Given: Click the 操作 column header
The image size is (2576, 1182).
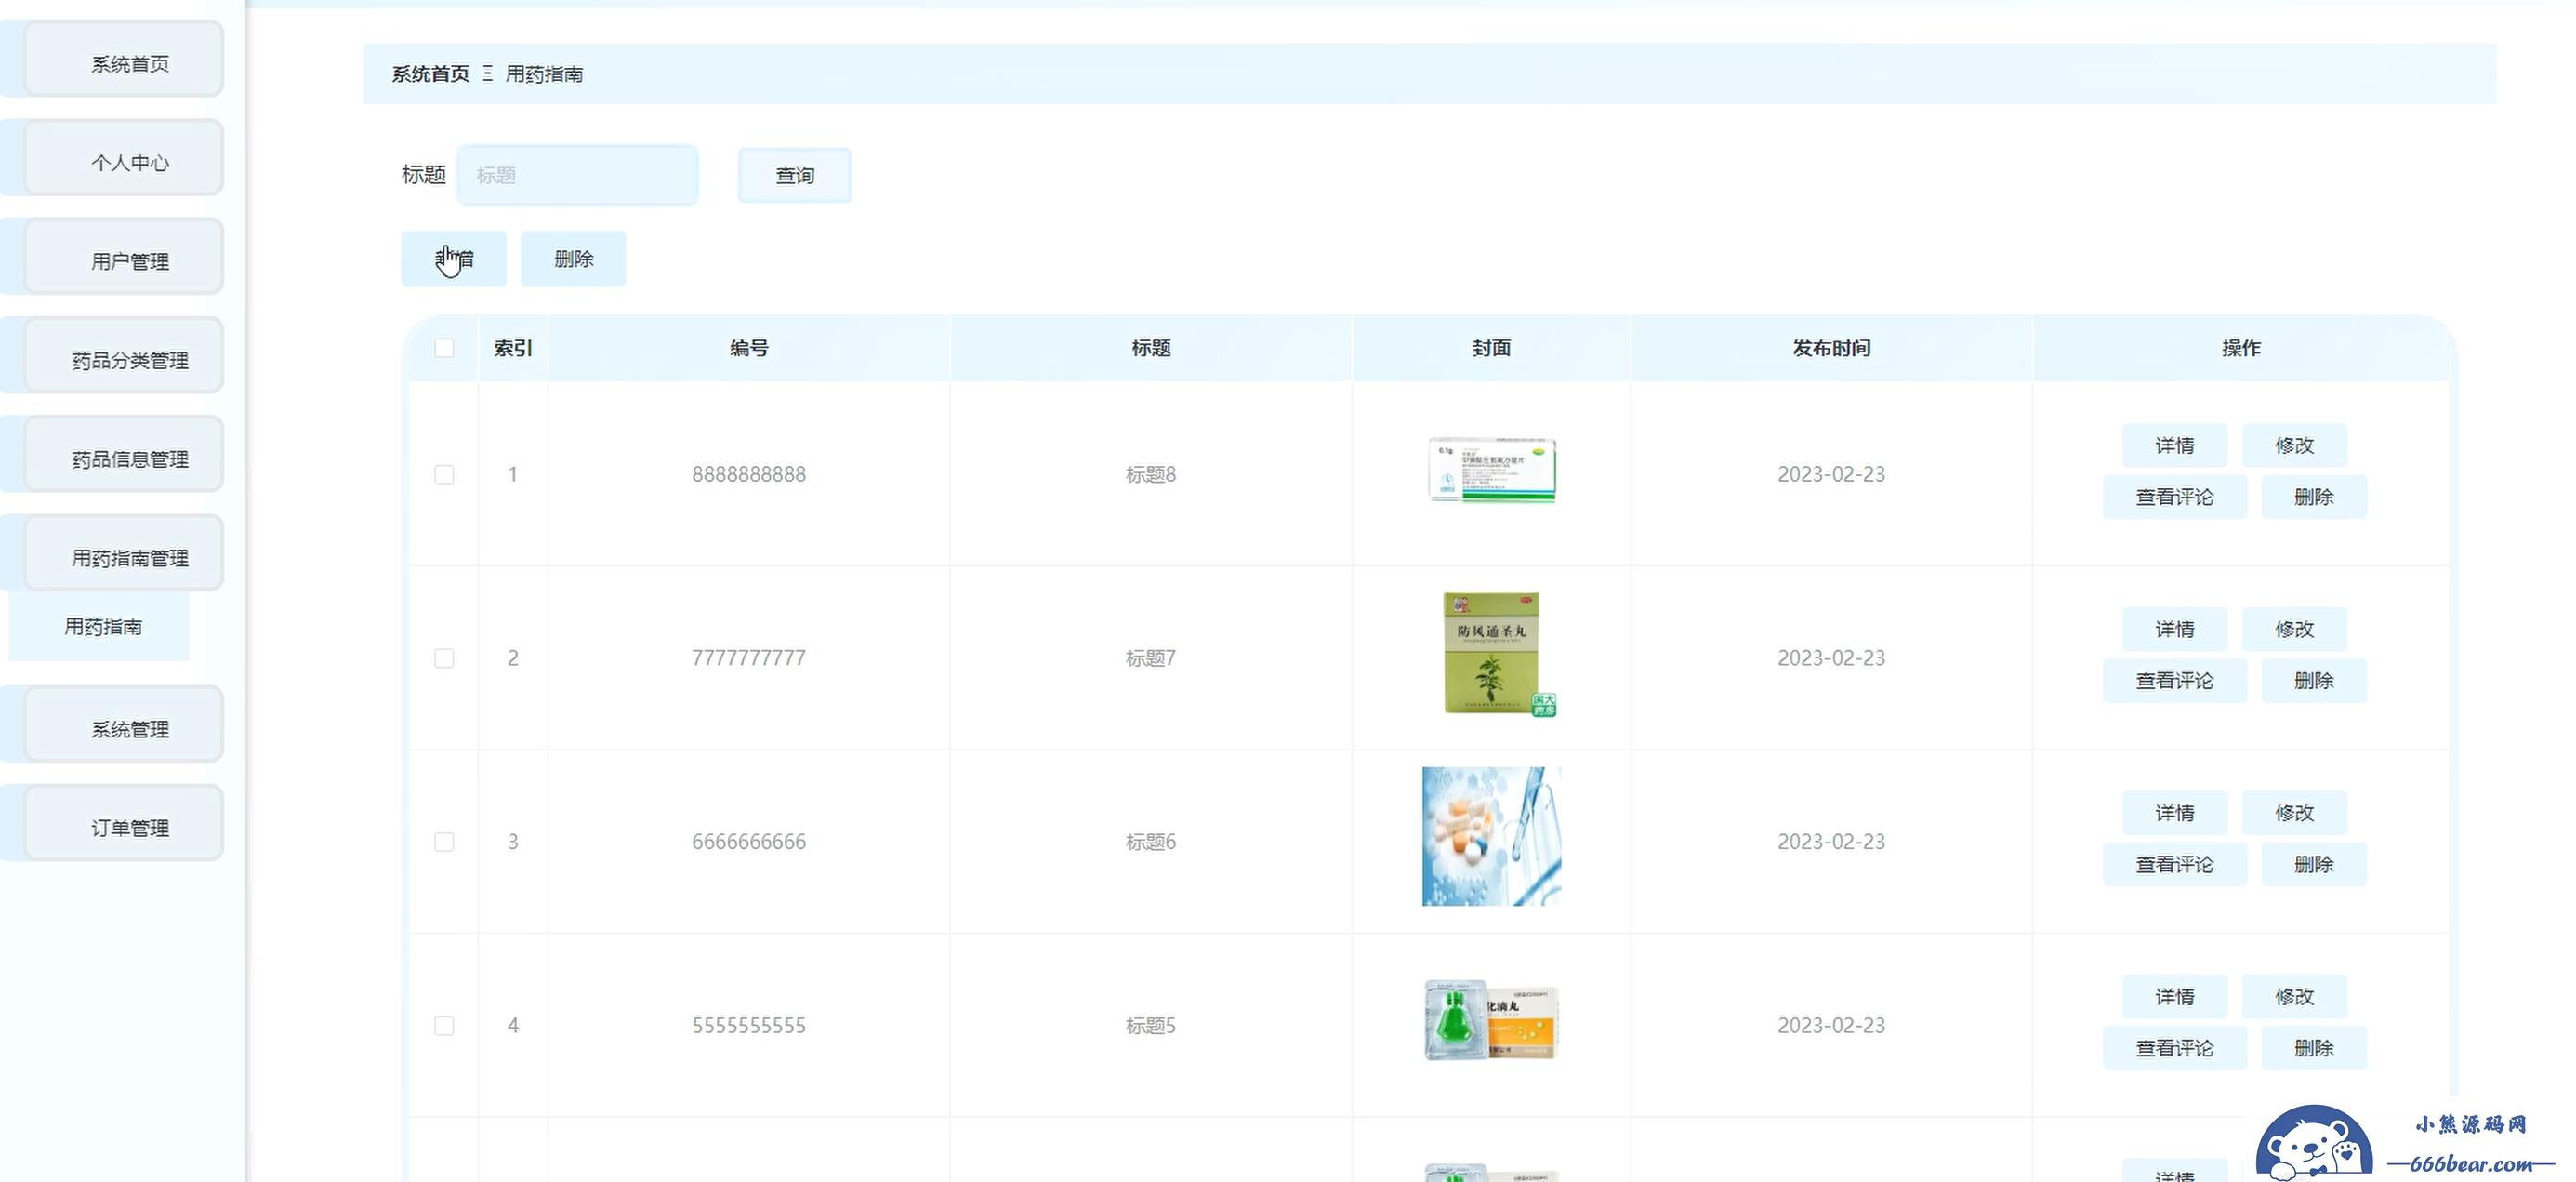Looking at the screenshot, I should (2241, 348).
